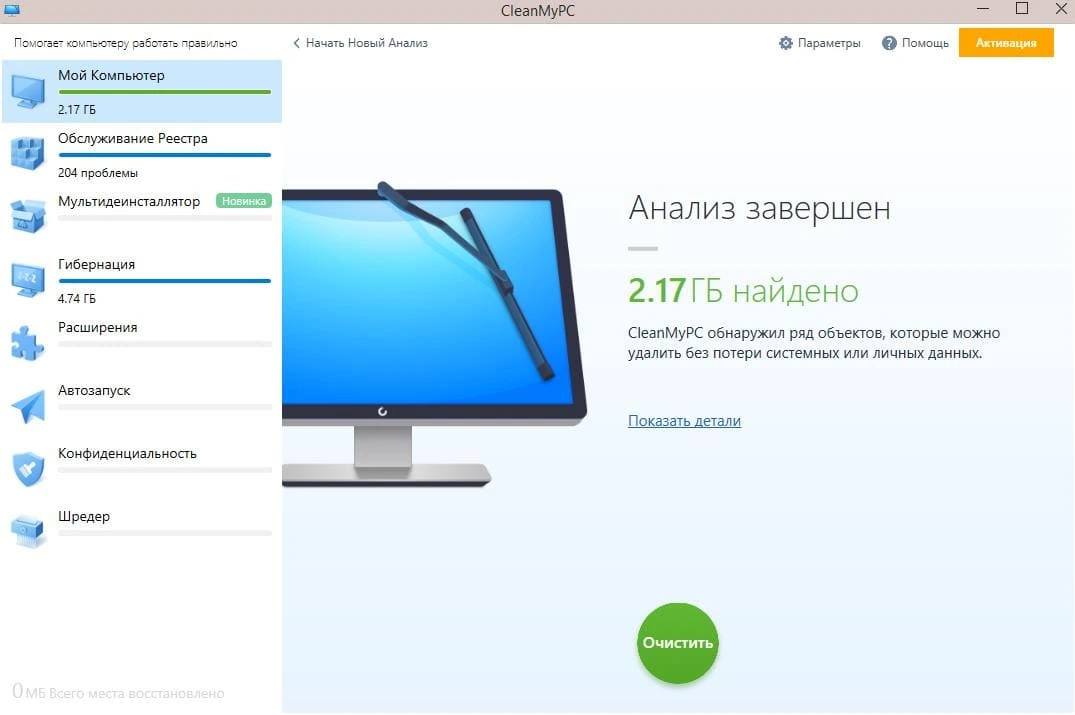Click the green Очистить button
Viewport: 1075px width, 715px height.
pos(678,643)
